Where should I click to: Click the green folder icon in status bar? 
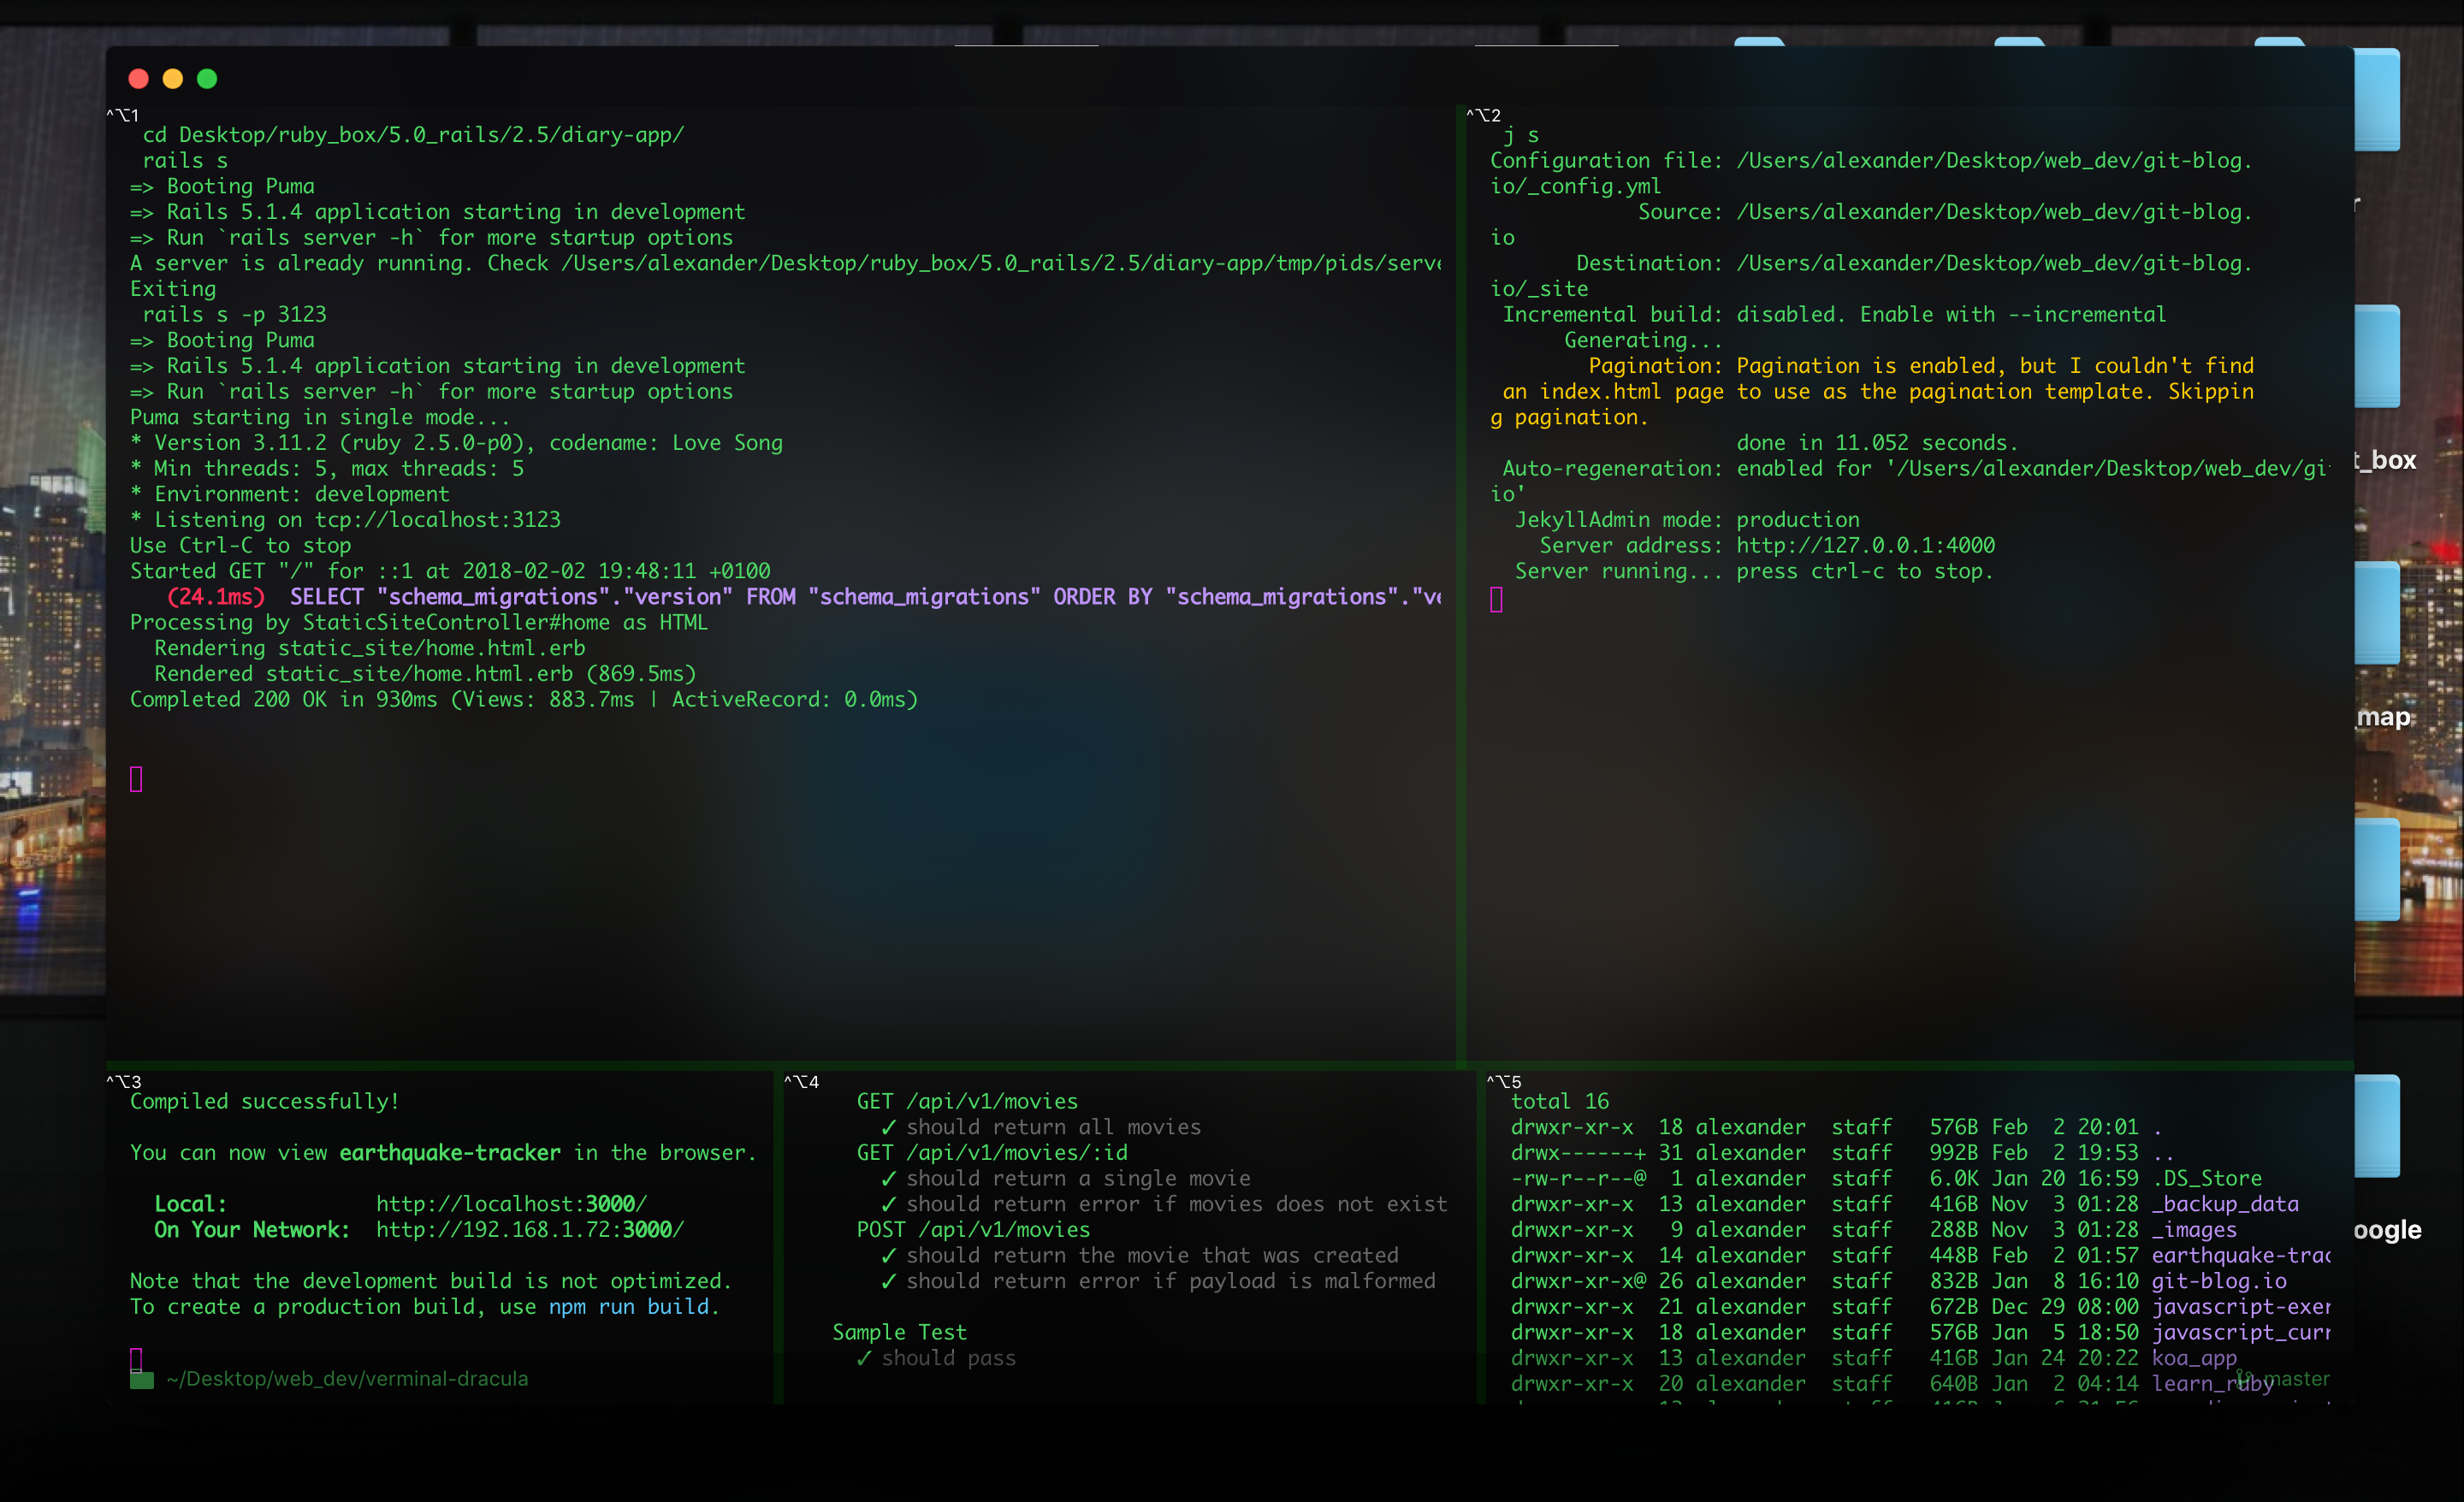pos(142,1380)
